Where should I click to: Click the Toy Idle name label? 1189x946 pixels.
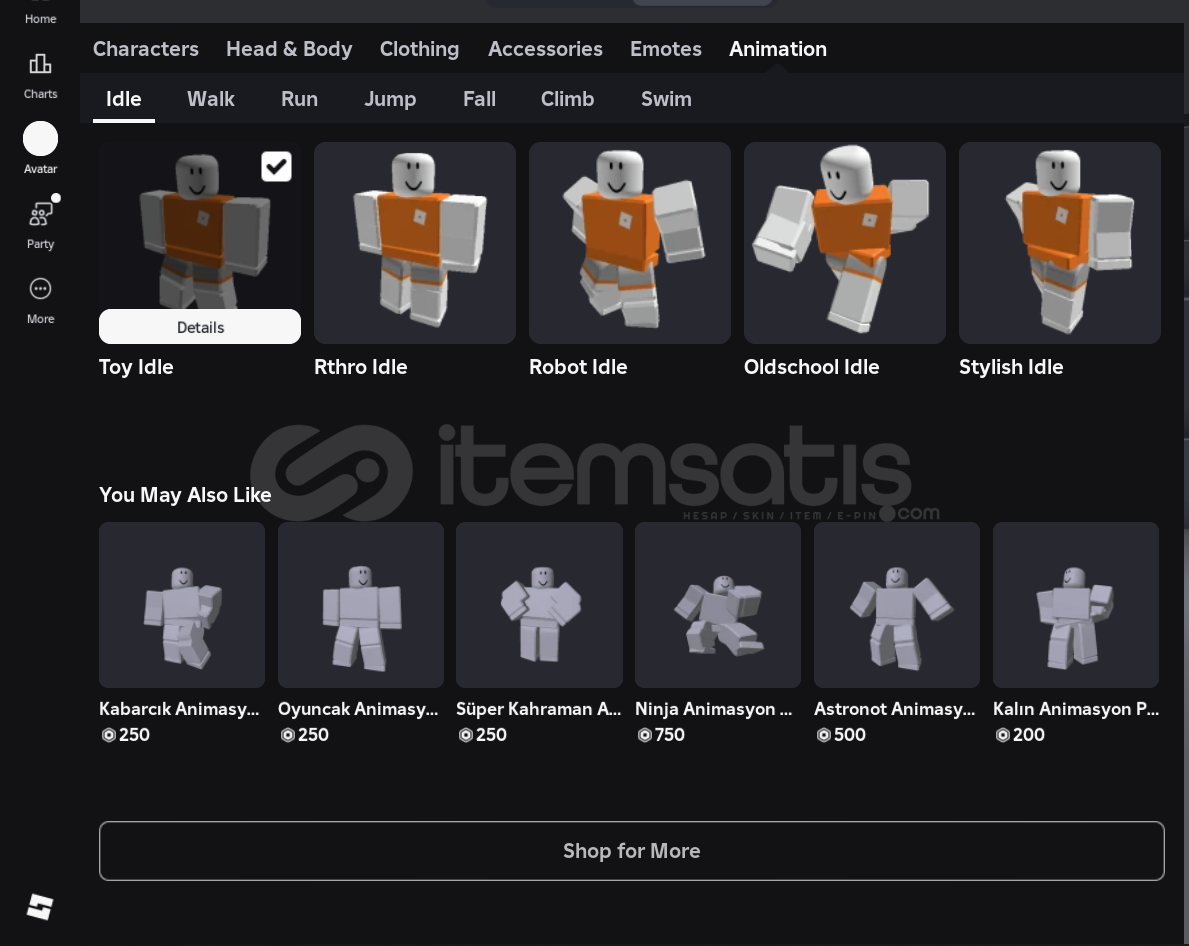[x=136, y=367]
